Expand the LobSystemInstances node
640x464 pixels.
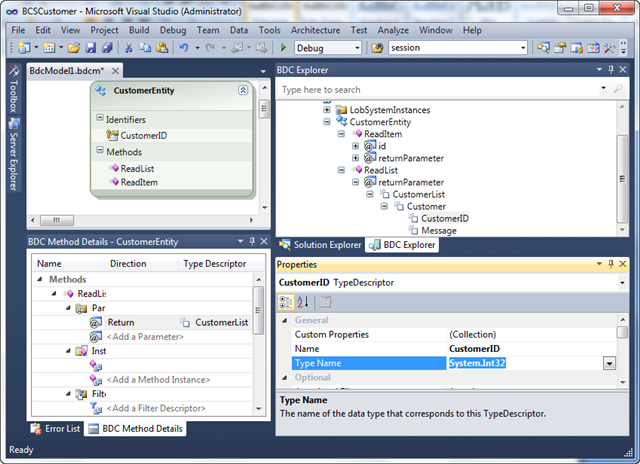tap(327, 110)
